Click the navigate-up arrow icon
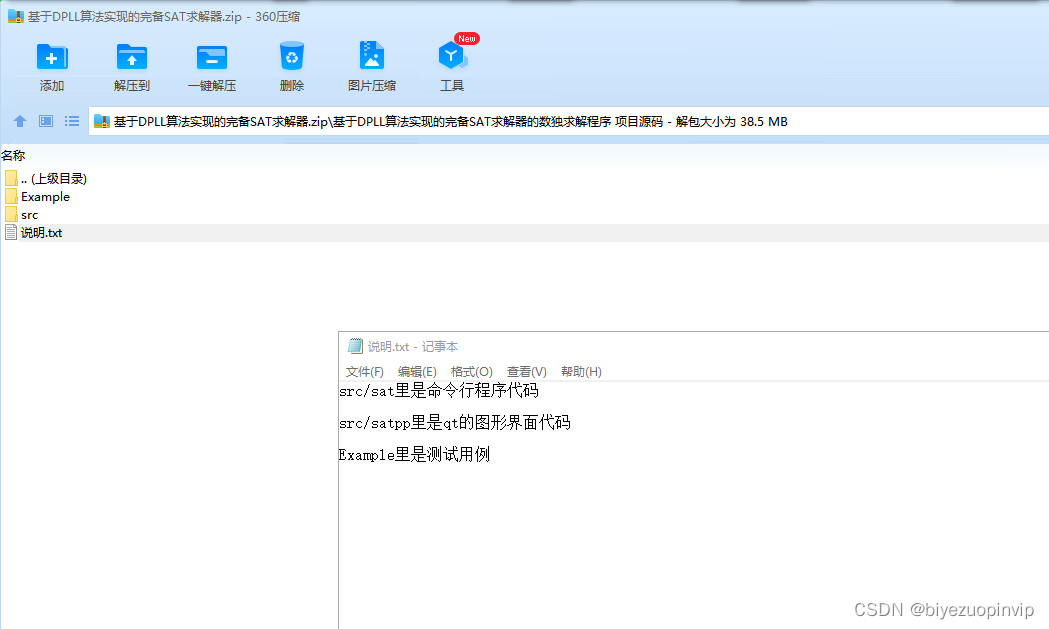1049x629 pixels. pos(20,120)
